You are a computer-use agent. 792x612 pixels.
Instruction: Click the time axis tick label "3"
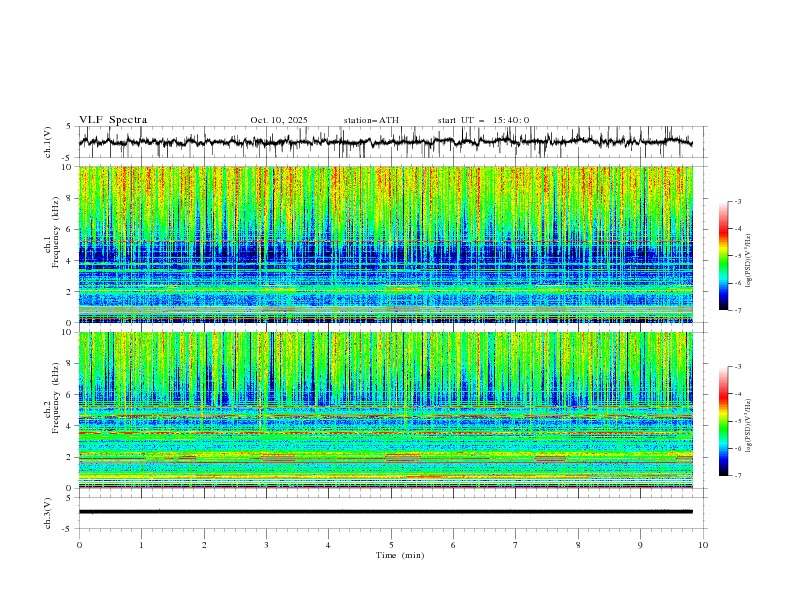click(266, 545)
